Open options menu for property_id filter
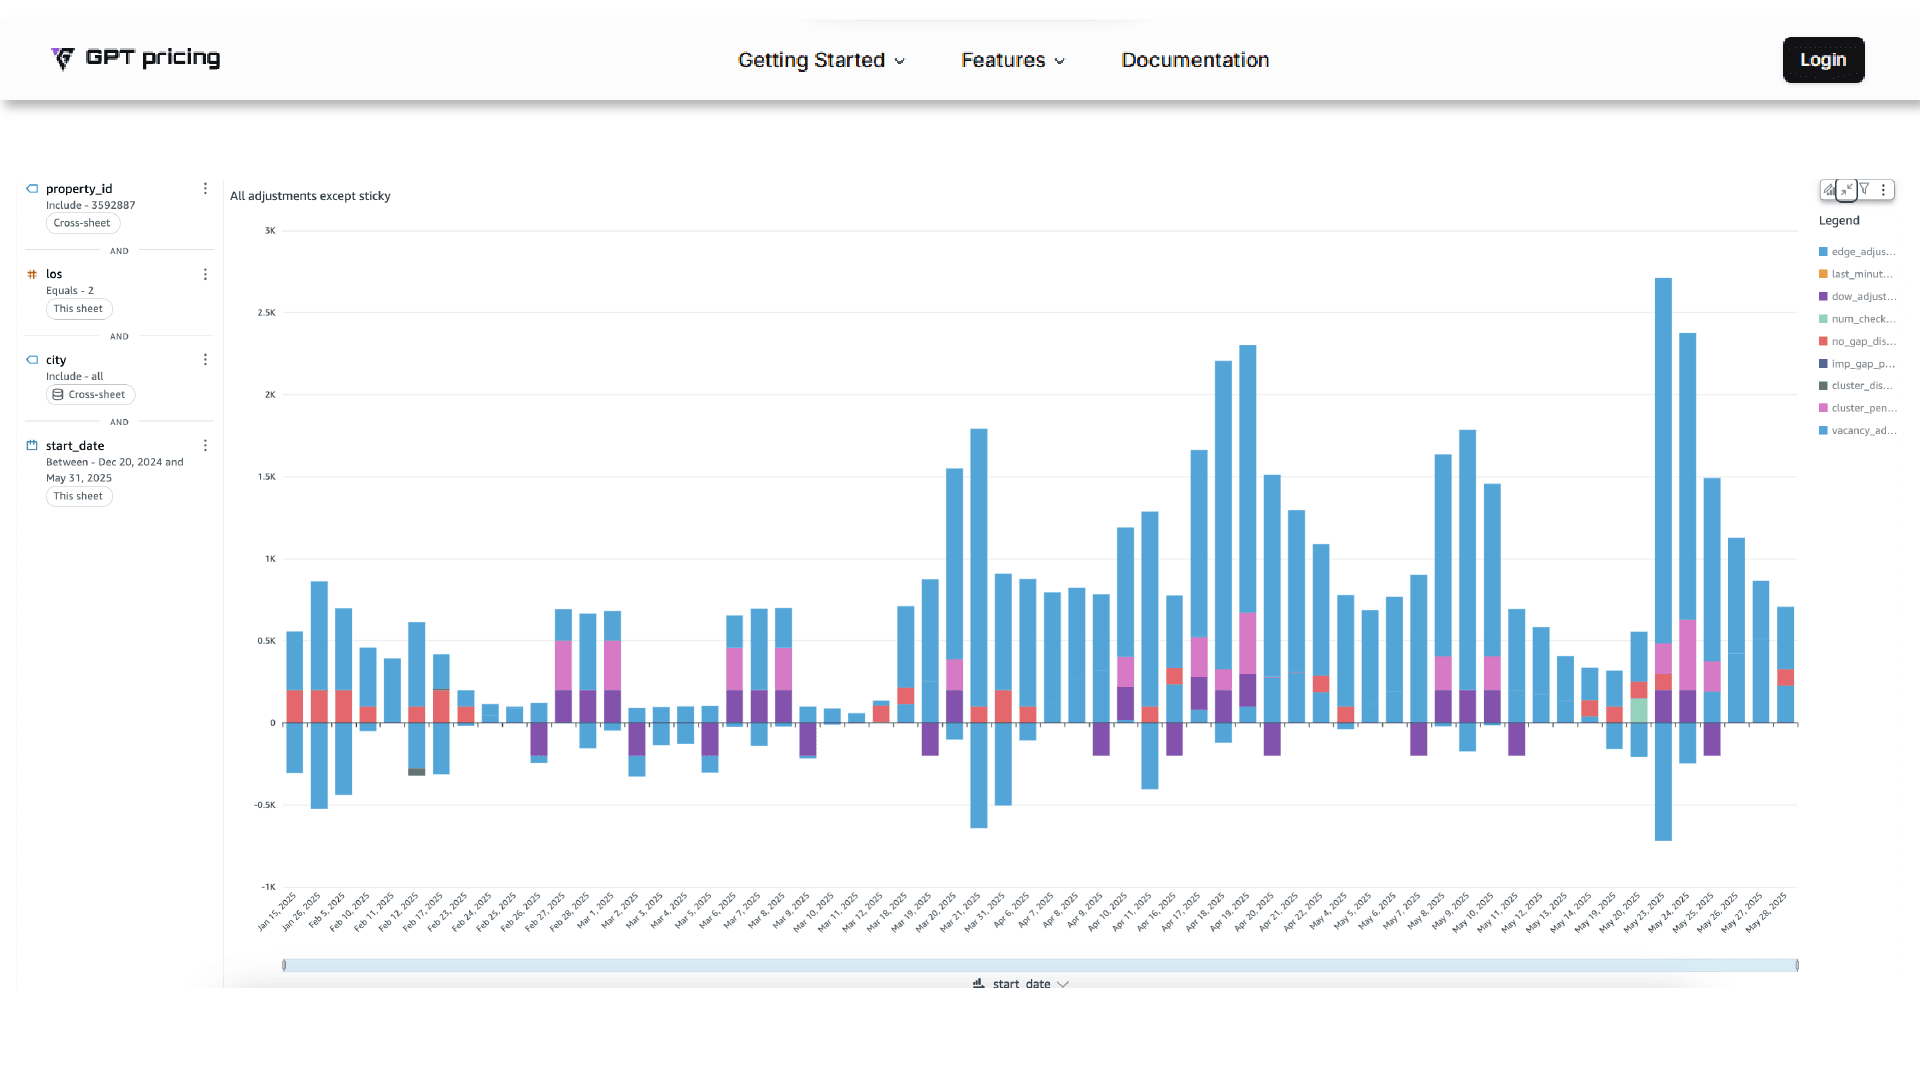This screenshot has width=1920, height=1080. 205,189
